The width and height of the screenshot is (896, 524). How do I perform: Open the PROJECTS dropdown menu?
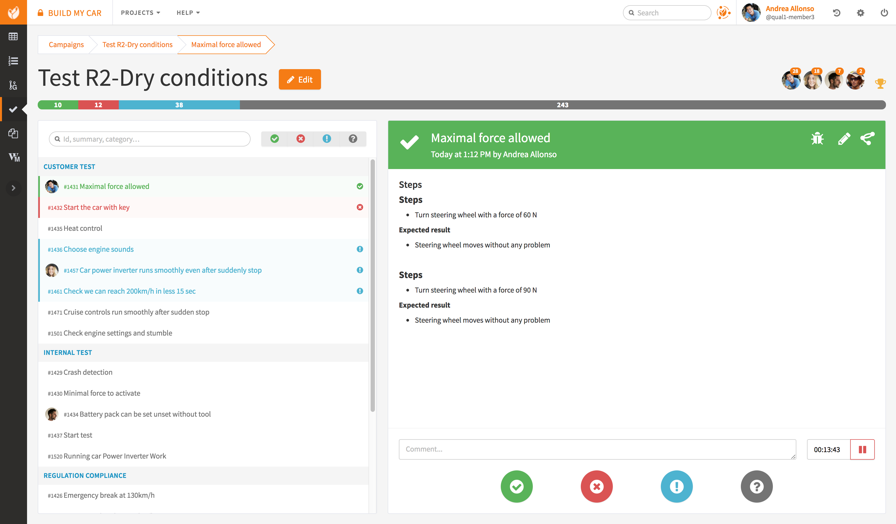[x=140, y=13]
